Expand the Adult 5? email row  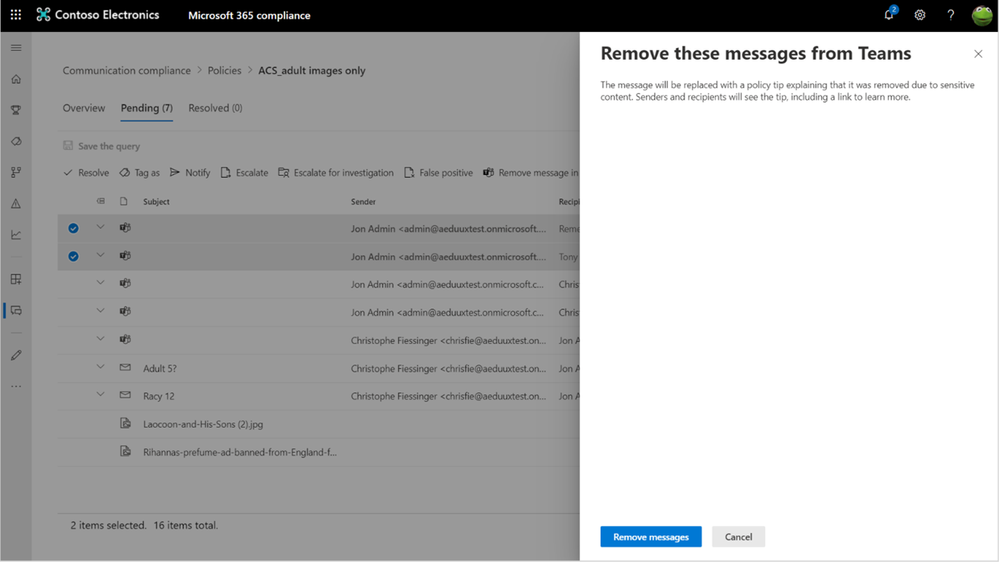pos(100,366)
